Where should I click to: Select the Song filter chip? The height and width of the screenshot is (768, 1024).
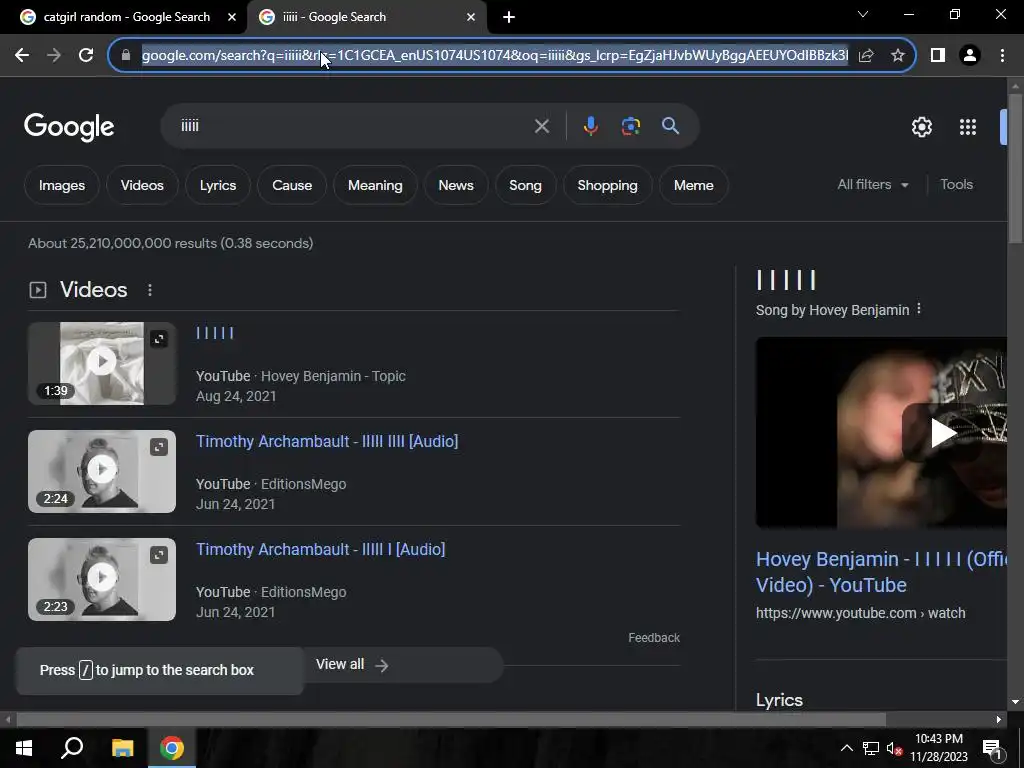[525, 185]
